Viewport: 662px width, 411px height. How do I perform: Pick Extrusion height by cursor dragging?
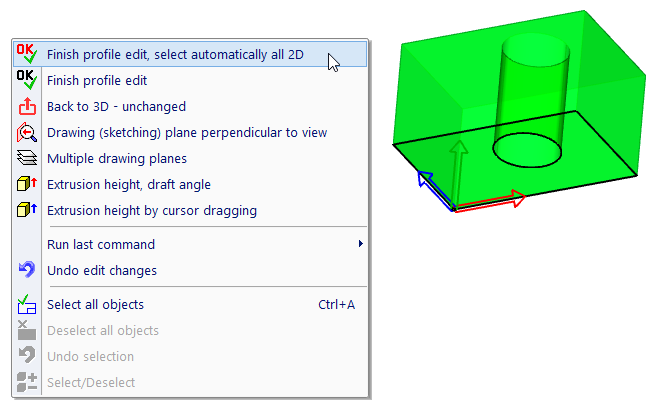152,210
